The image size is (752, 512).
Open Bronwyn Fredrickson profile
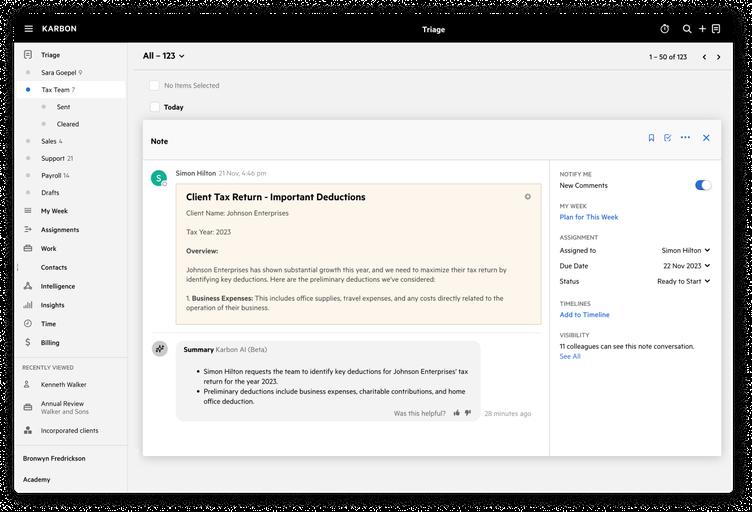(54, 458)
